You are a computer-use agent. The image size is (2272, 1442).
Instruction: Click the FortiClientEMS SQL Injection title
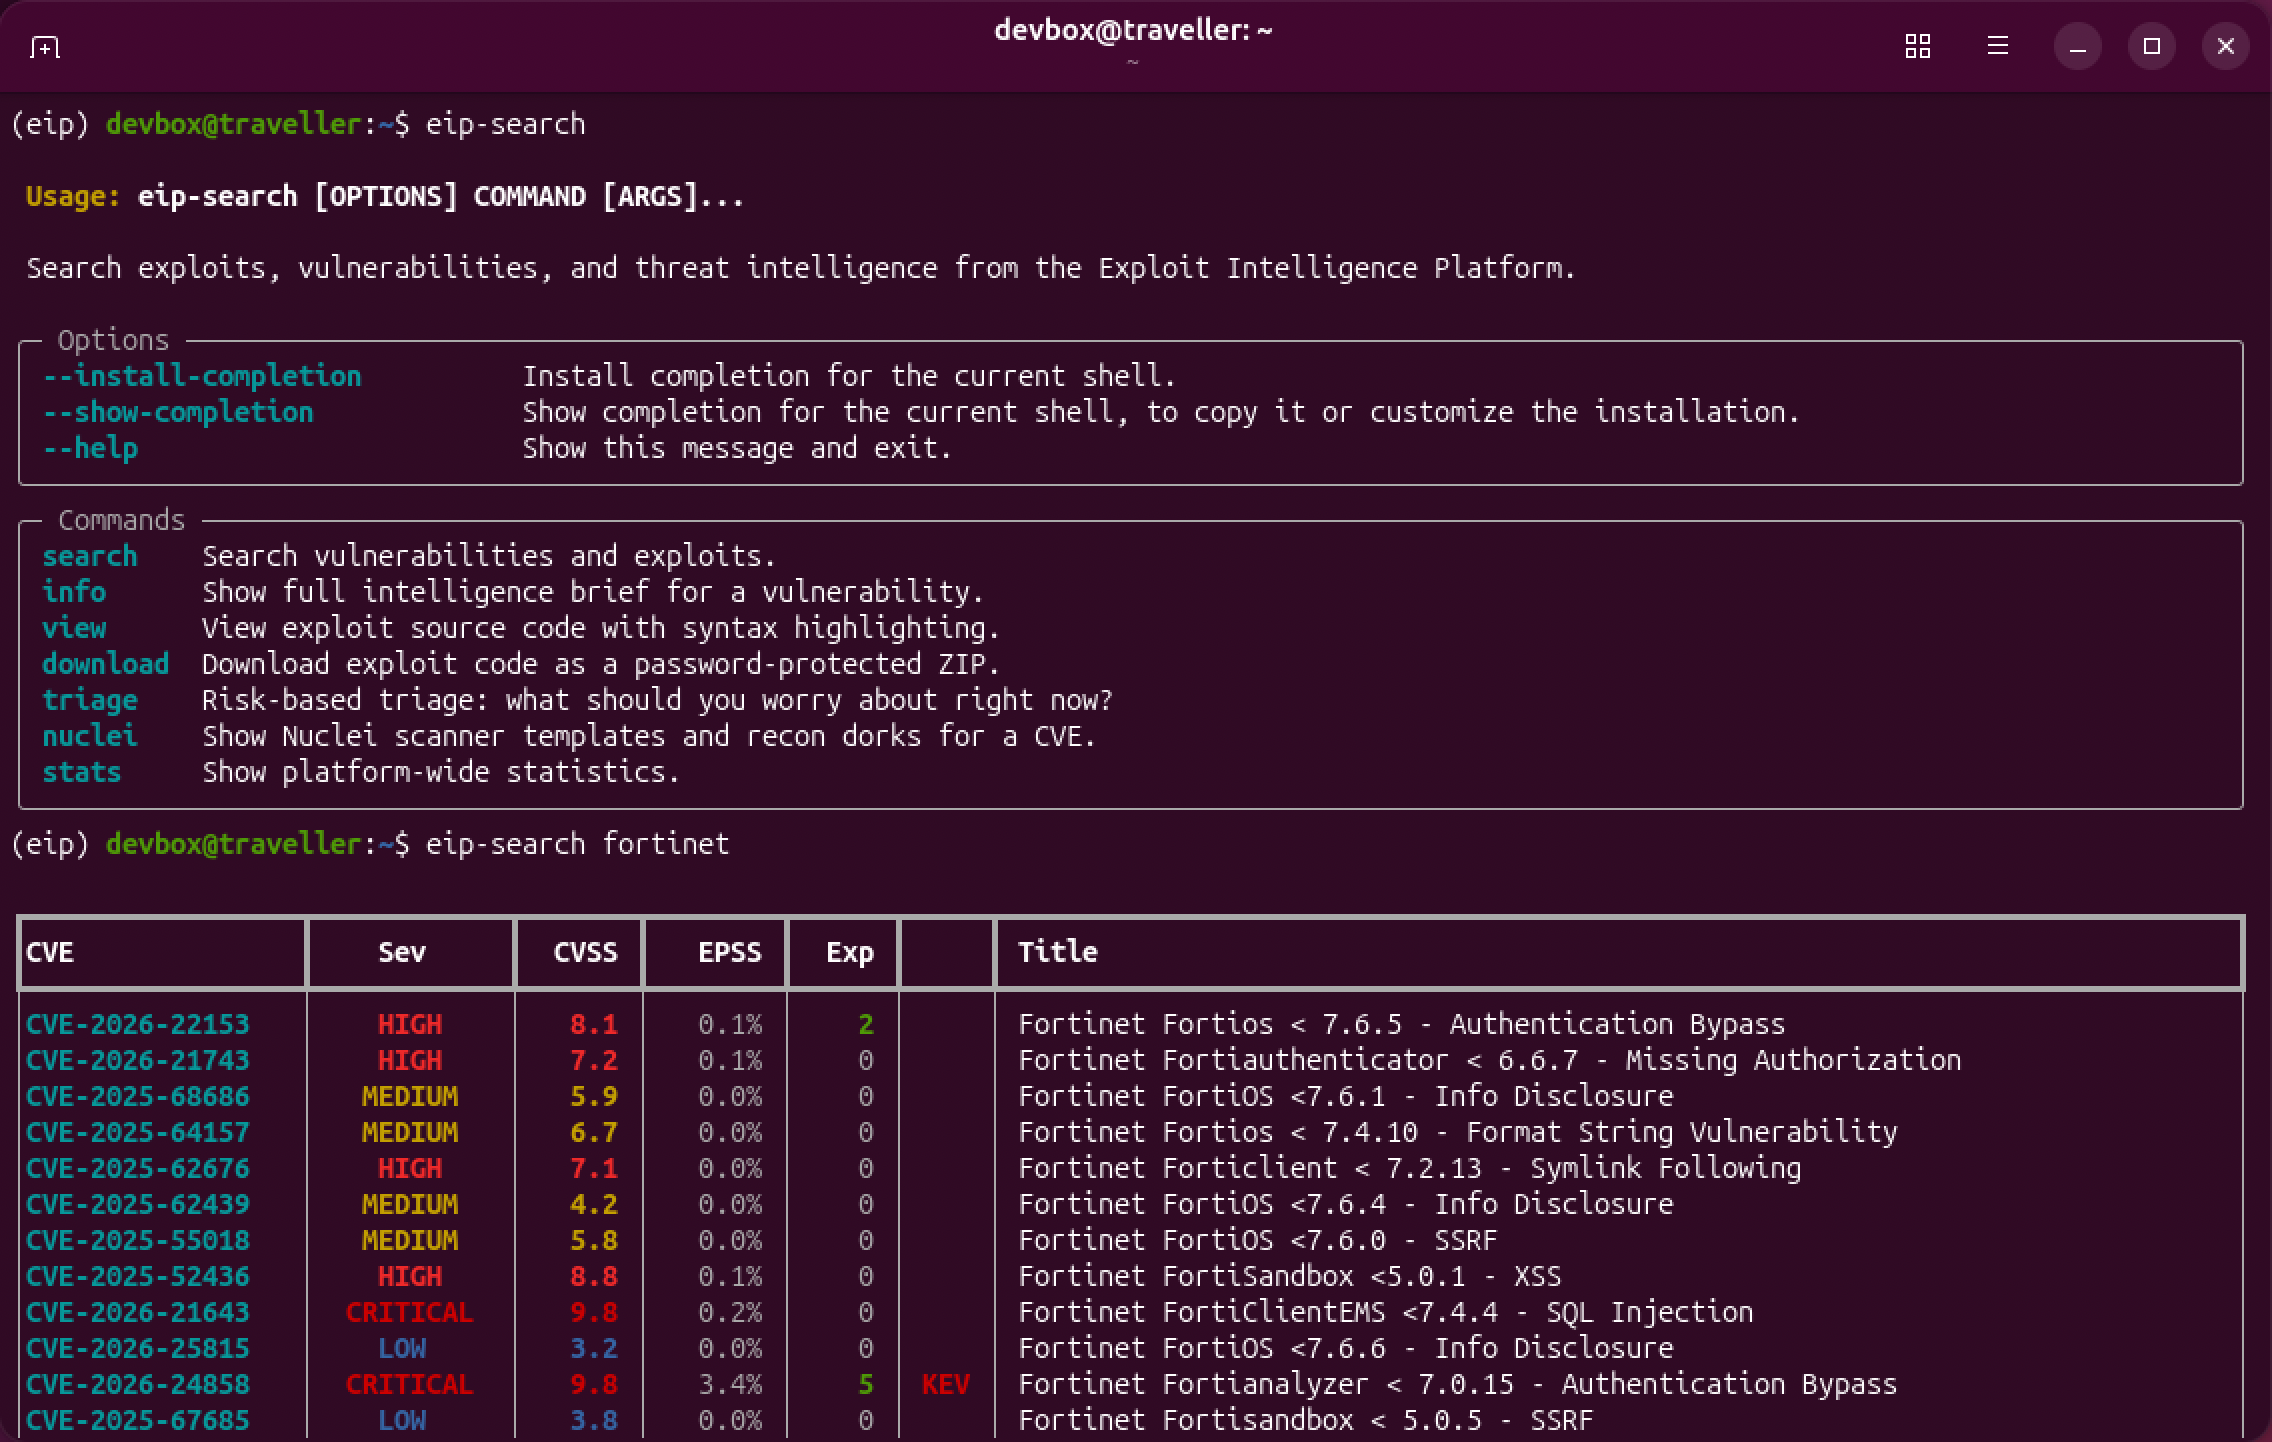[x=1386, y=1312]
